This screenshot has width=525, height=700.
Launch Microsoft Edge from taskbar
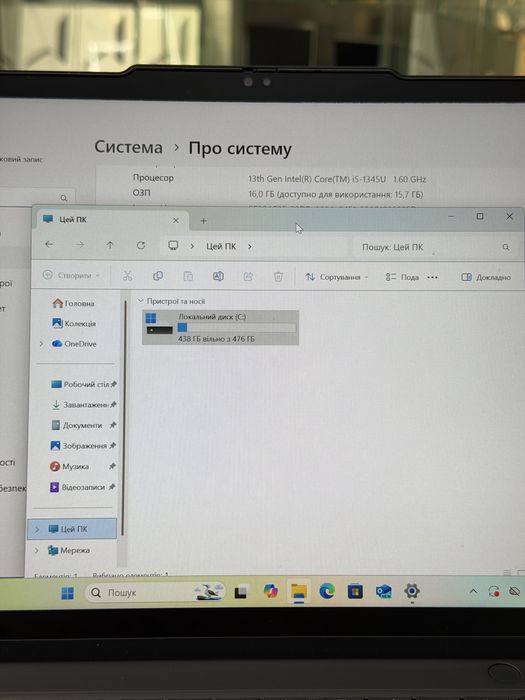[327, 592]
